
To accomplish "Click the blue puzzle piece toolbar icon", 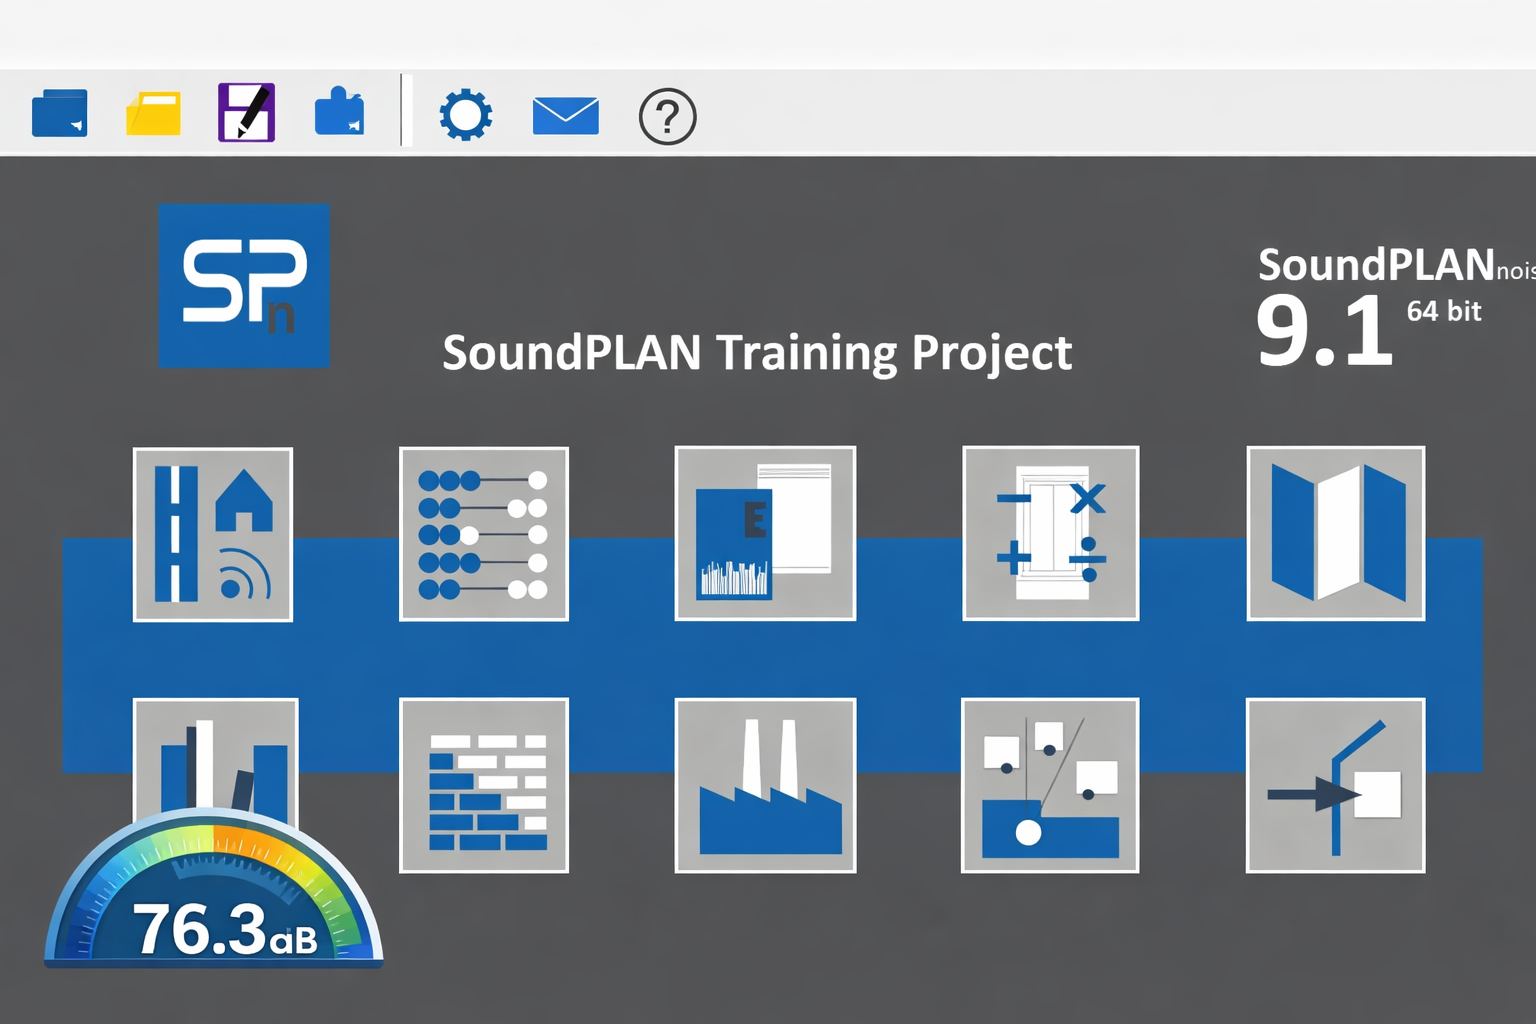I will click(x=339, y=113).
